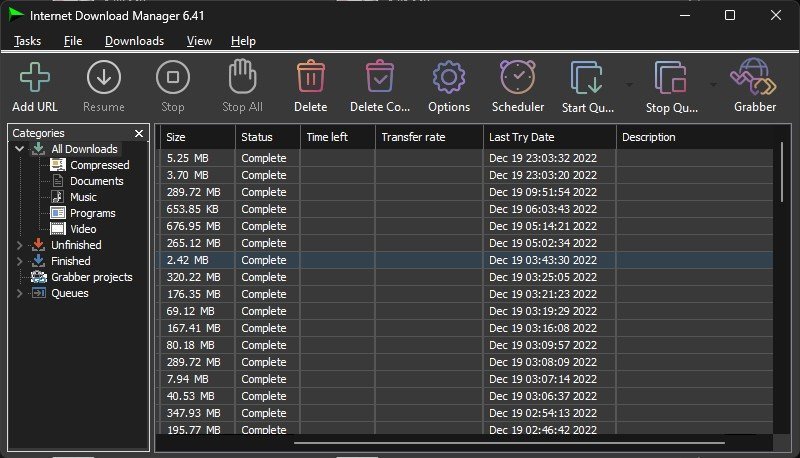
Task: Select Grabber projects in tree
Action: tap(91, 277)
